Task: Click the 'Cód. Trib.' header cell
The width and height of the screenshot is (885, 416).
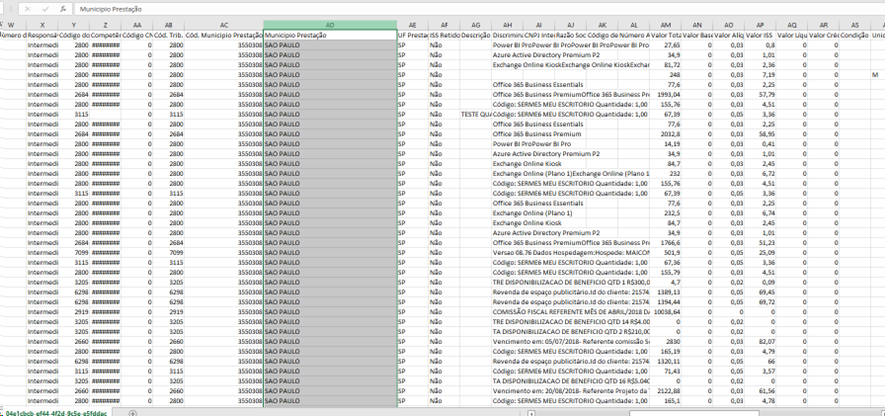Action: pos(169,35)
